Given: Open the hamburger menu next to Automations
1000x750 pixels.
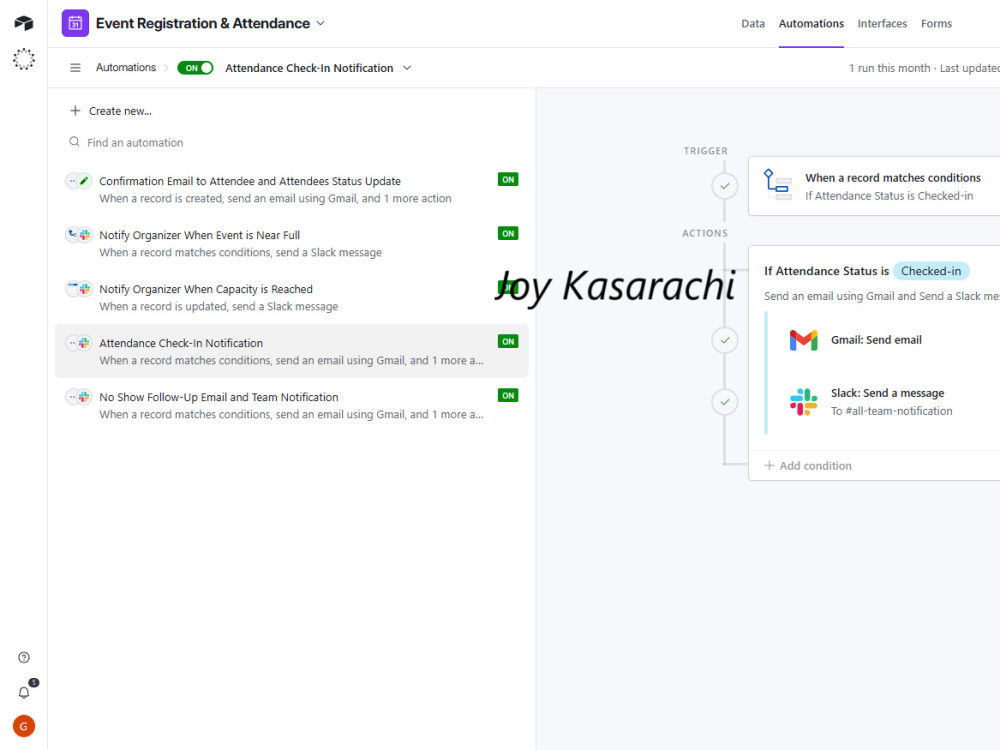Looking at the screenshot, I should (x=75, y=68).
